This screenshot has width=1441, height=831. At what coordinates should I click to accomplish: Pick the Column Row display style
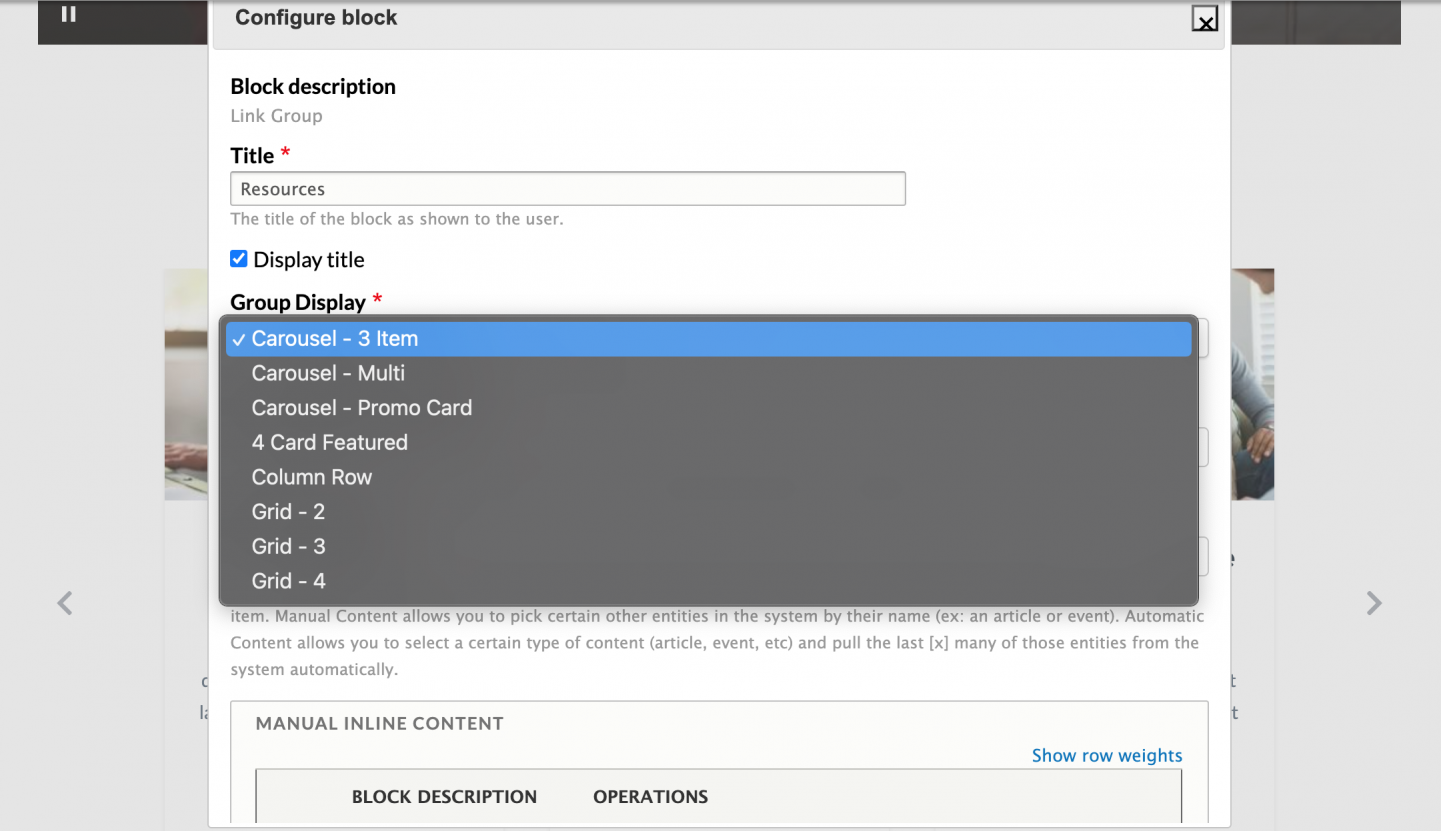click(x=311, y=477)
